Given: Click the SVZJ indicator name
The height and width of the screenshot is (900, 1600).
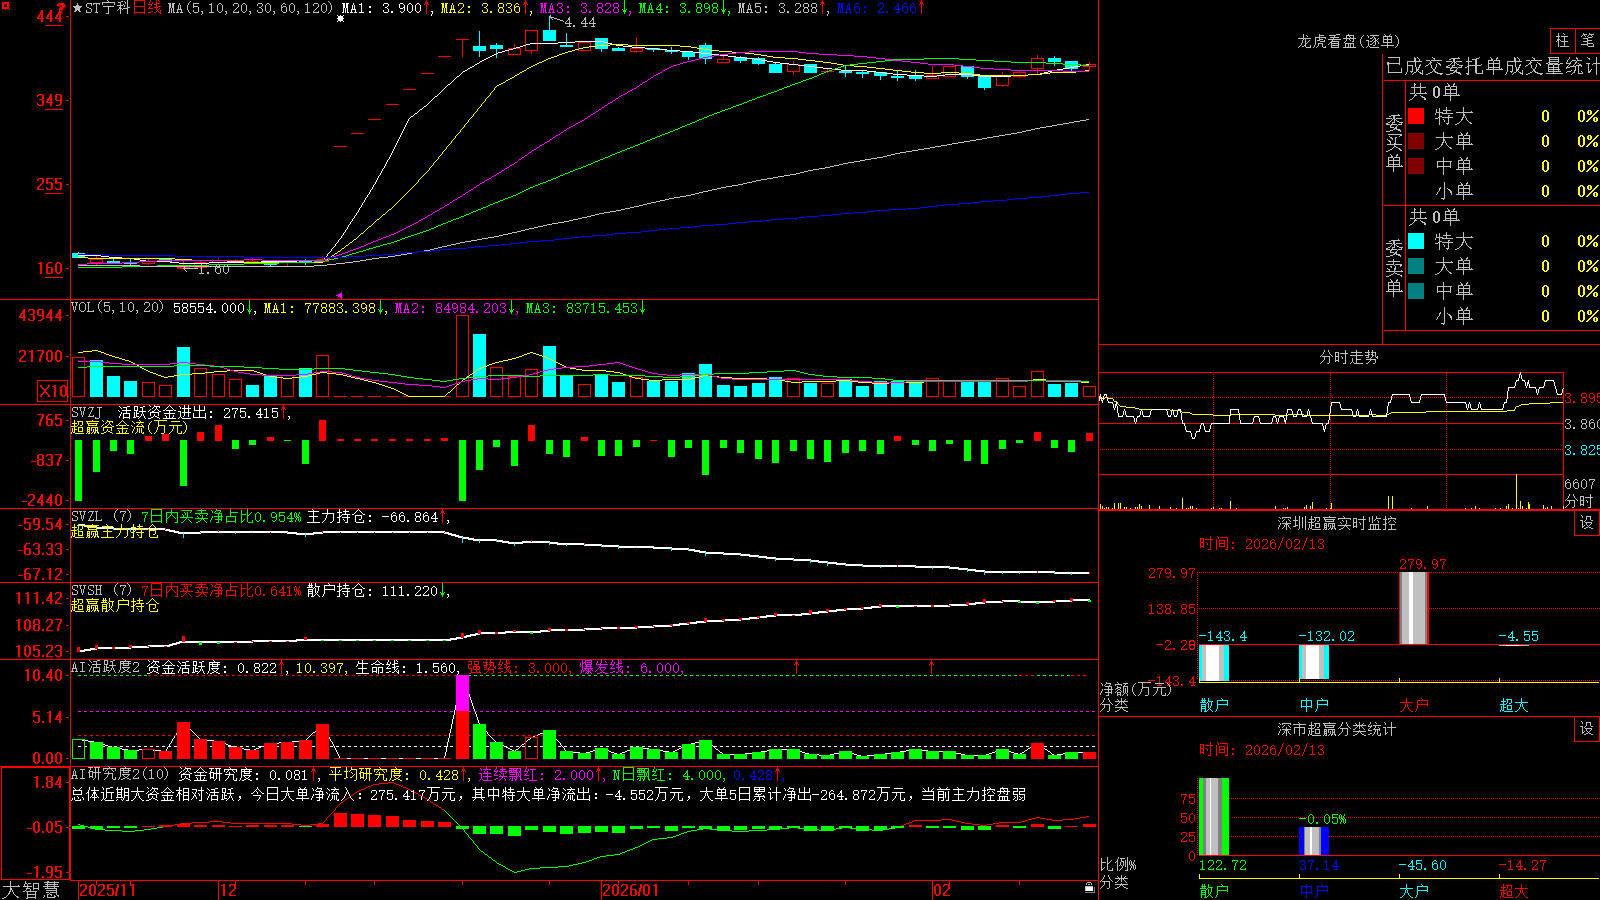Looking at the screenshot, I should pos(87,412).
